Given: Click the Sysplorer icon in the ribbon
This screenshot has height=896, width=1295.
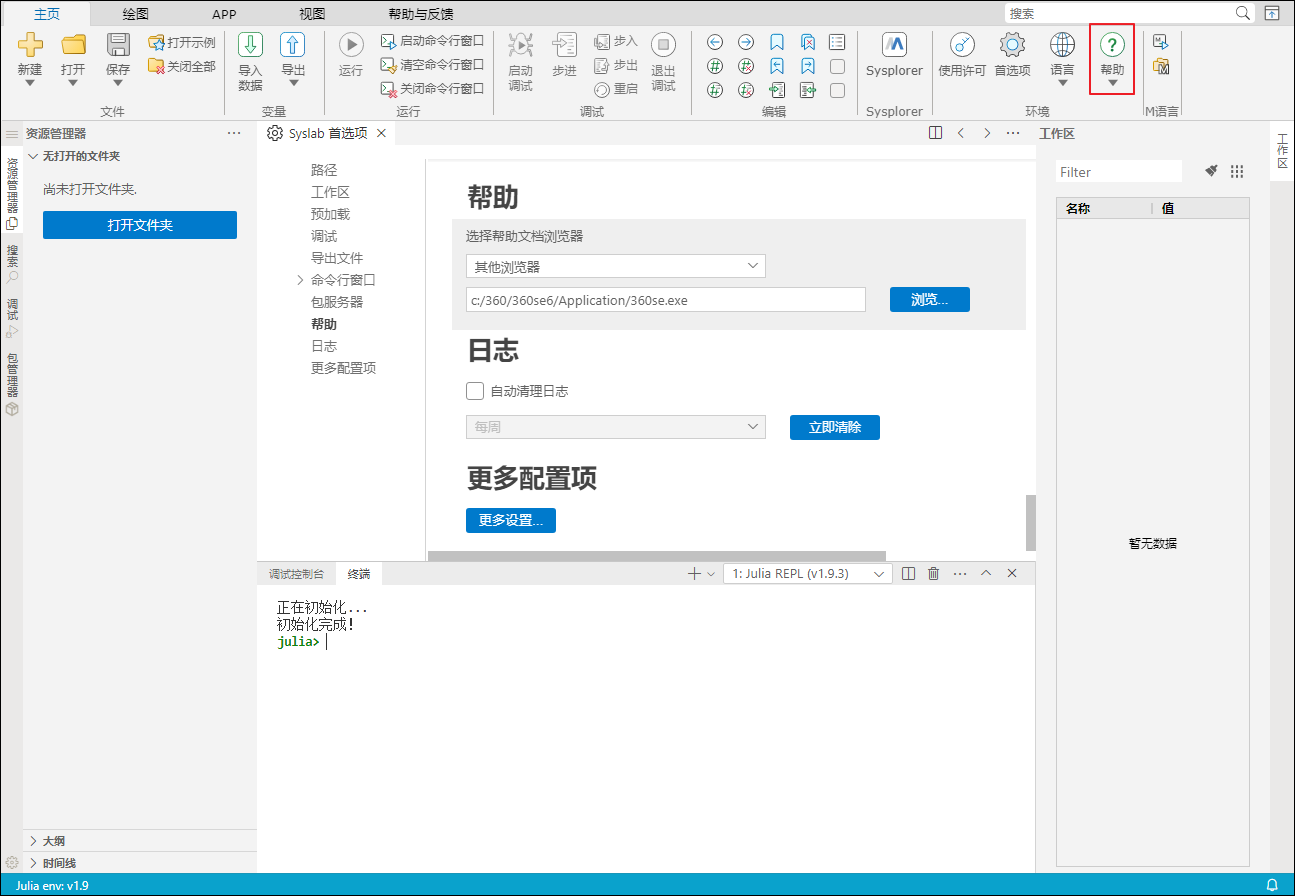Looking at the screenshot, I should [x=894, y=46].
